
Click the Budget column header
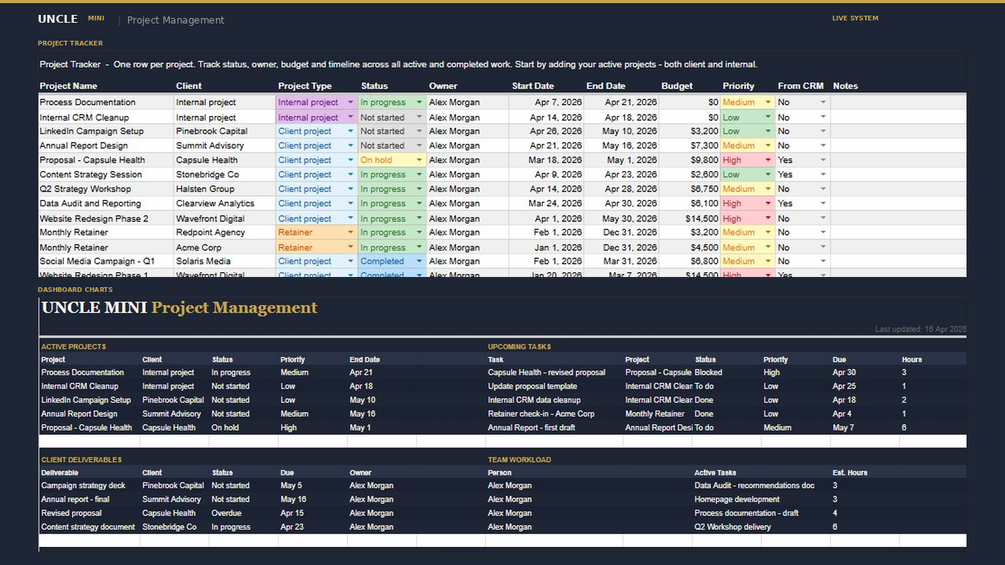(x=676, y=86)
